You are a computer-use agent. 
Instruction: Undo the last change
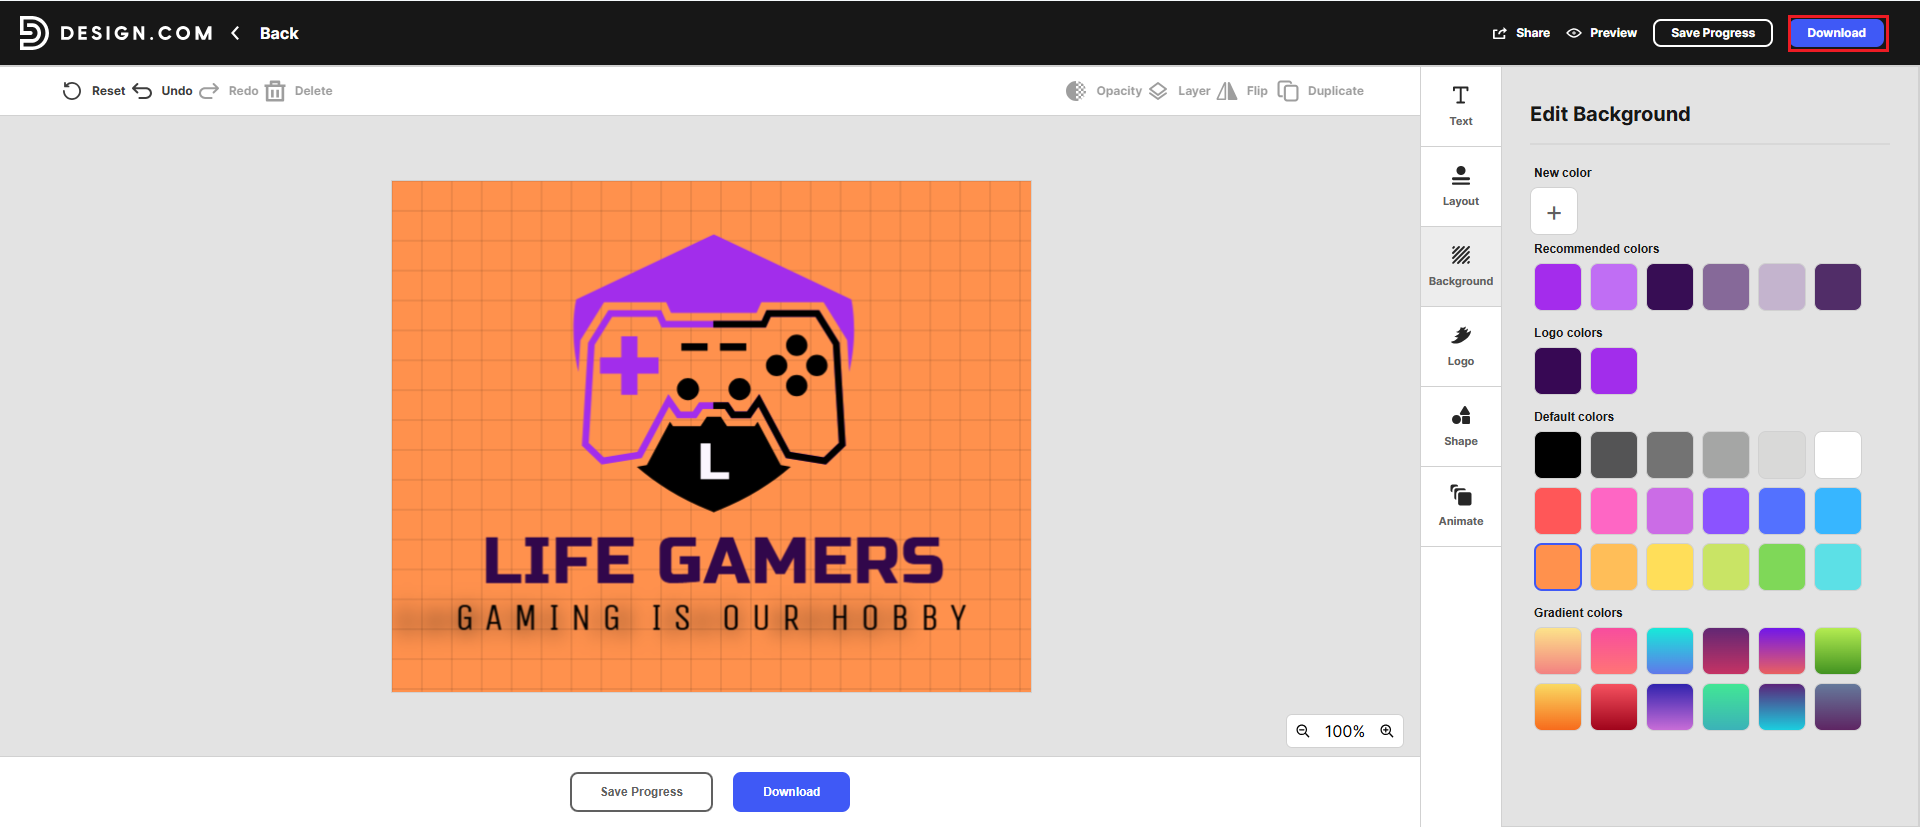143,91
